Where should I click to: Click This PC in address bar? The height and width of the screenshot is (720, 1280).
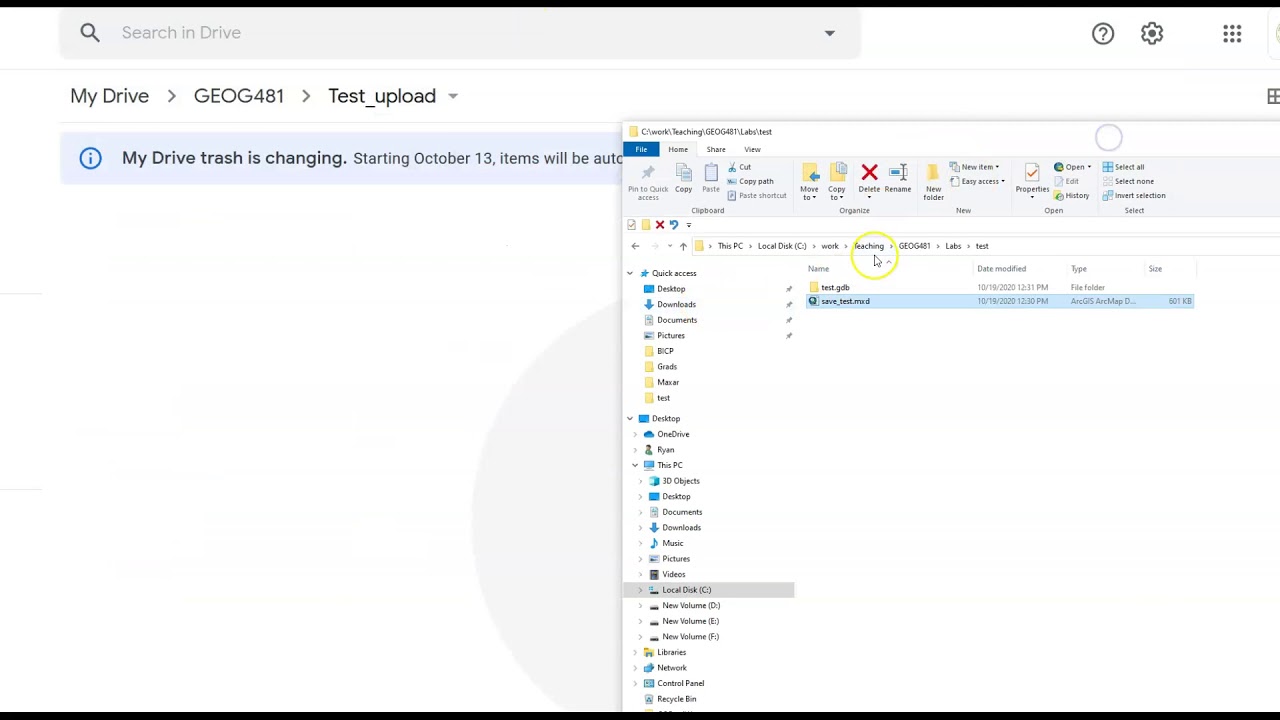pyautogui.click(x=730, y=246)
